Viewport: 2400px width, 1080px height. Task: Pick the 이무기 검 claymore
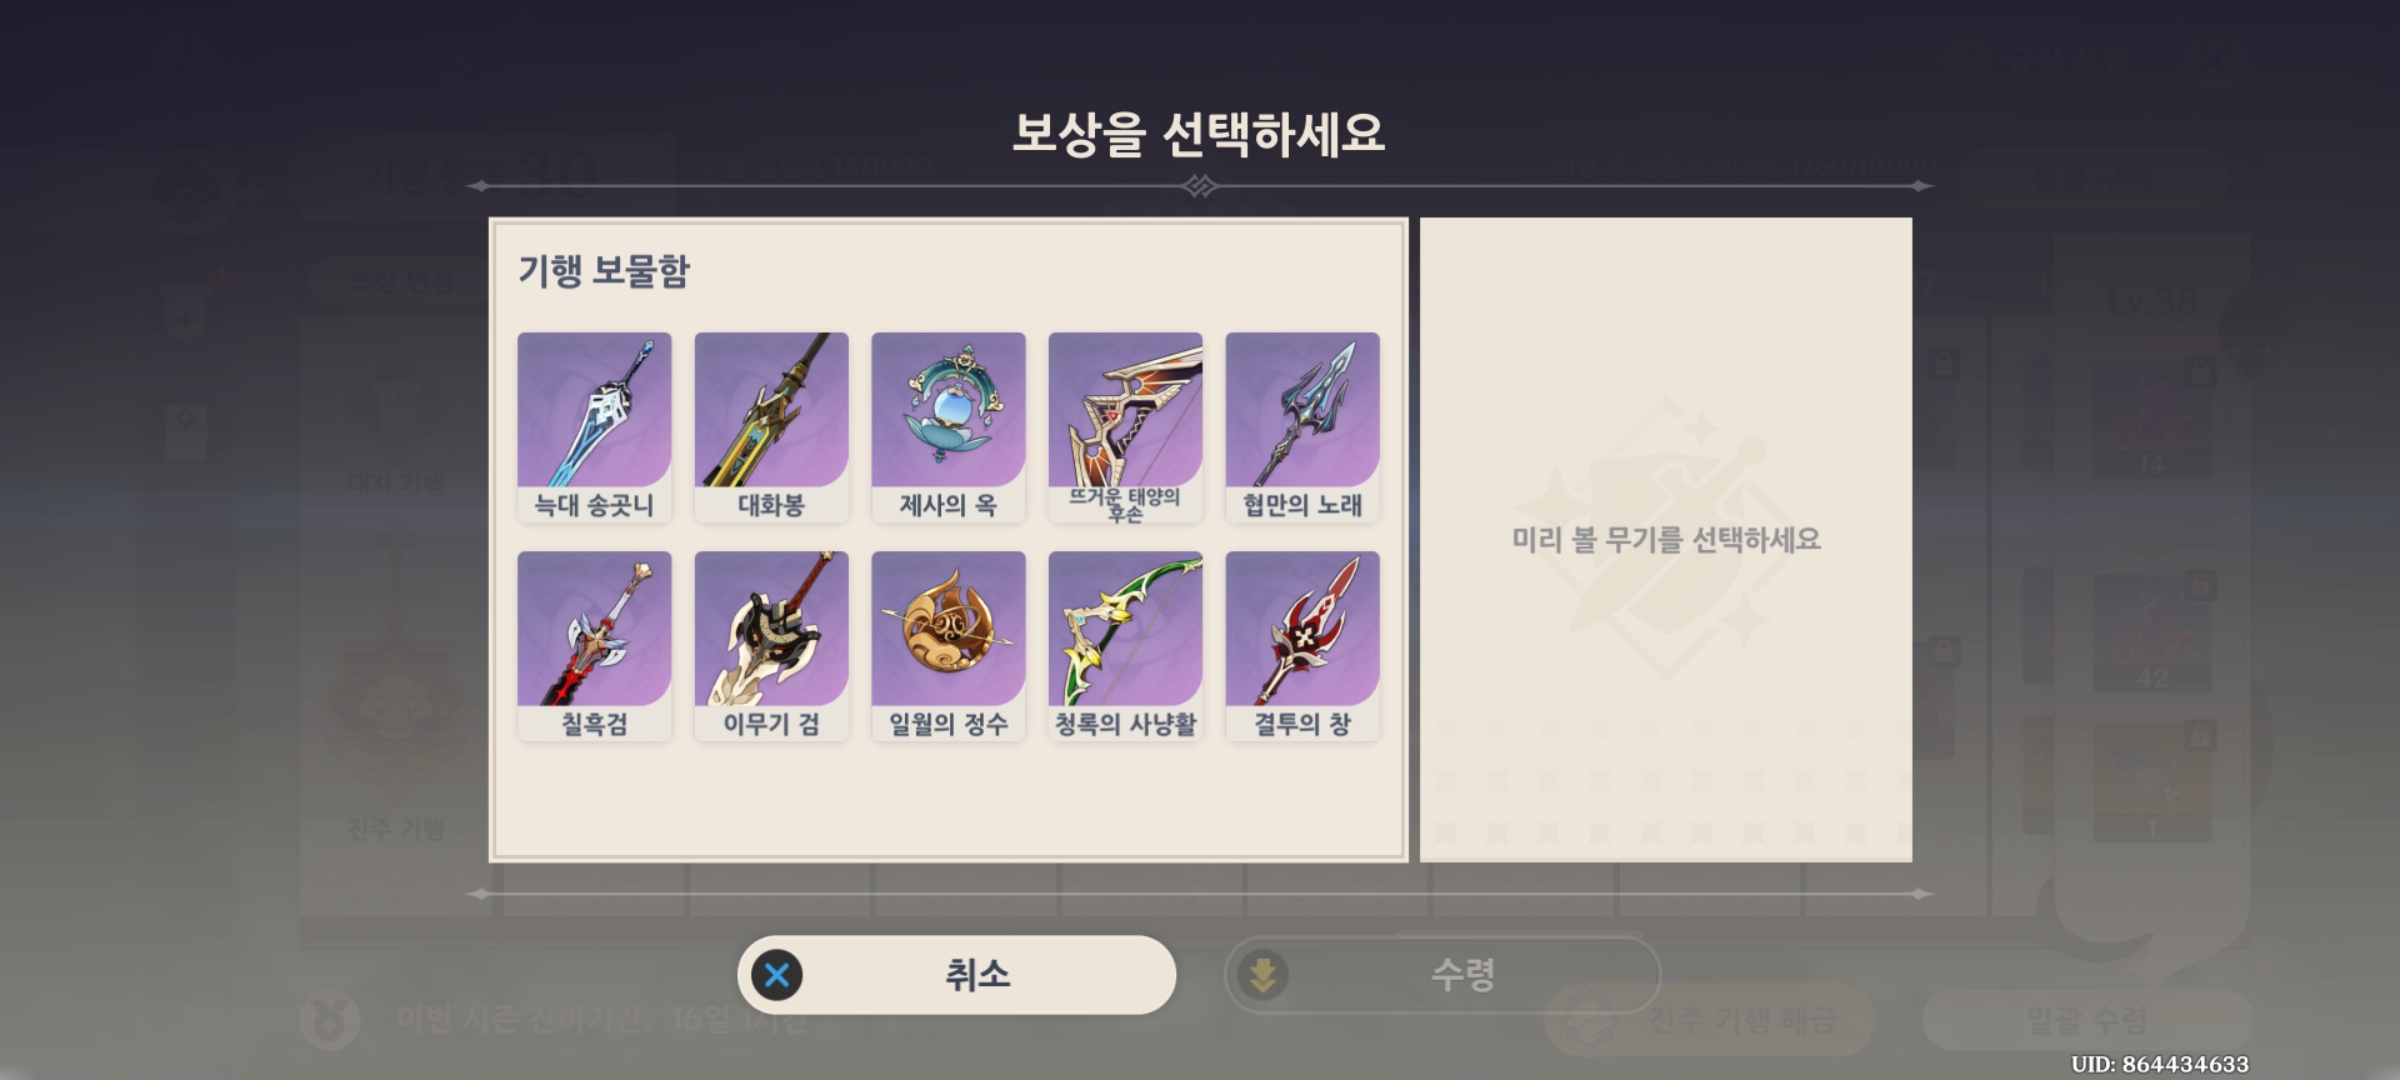coord(771,646)
